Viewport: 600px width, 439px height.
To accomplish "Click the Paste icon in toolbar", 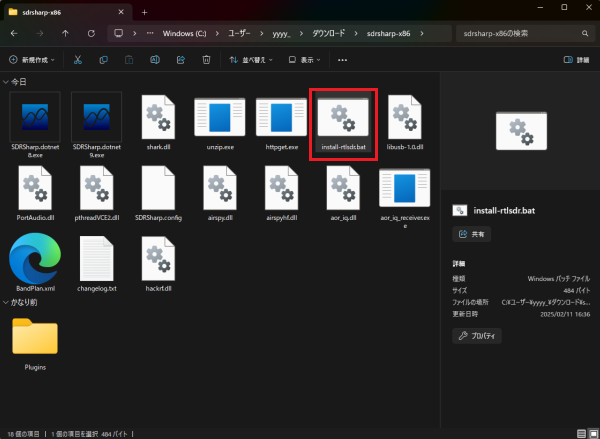I will (x=129, y=60).
